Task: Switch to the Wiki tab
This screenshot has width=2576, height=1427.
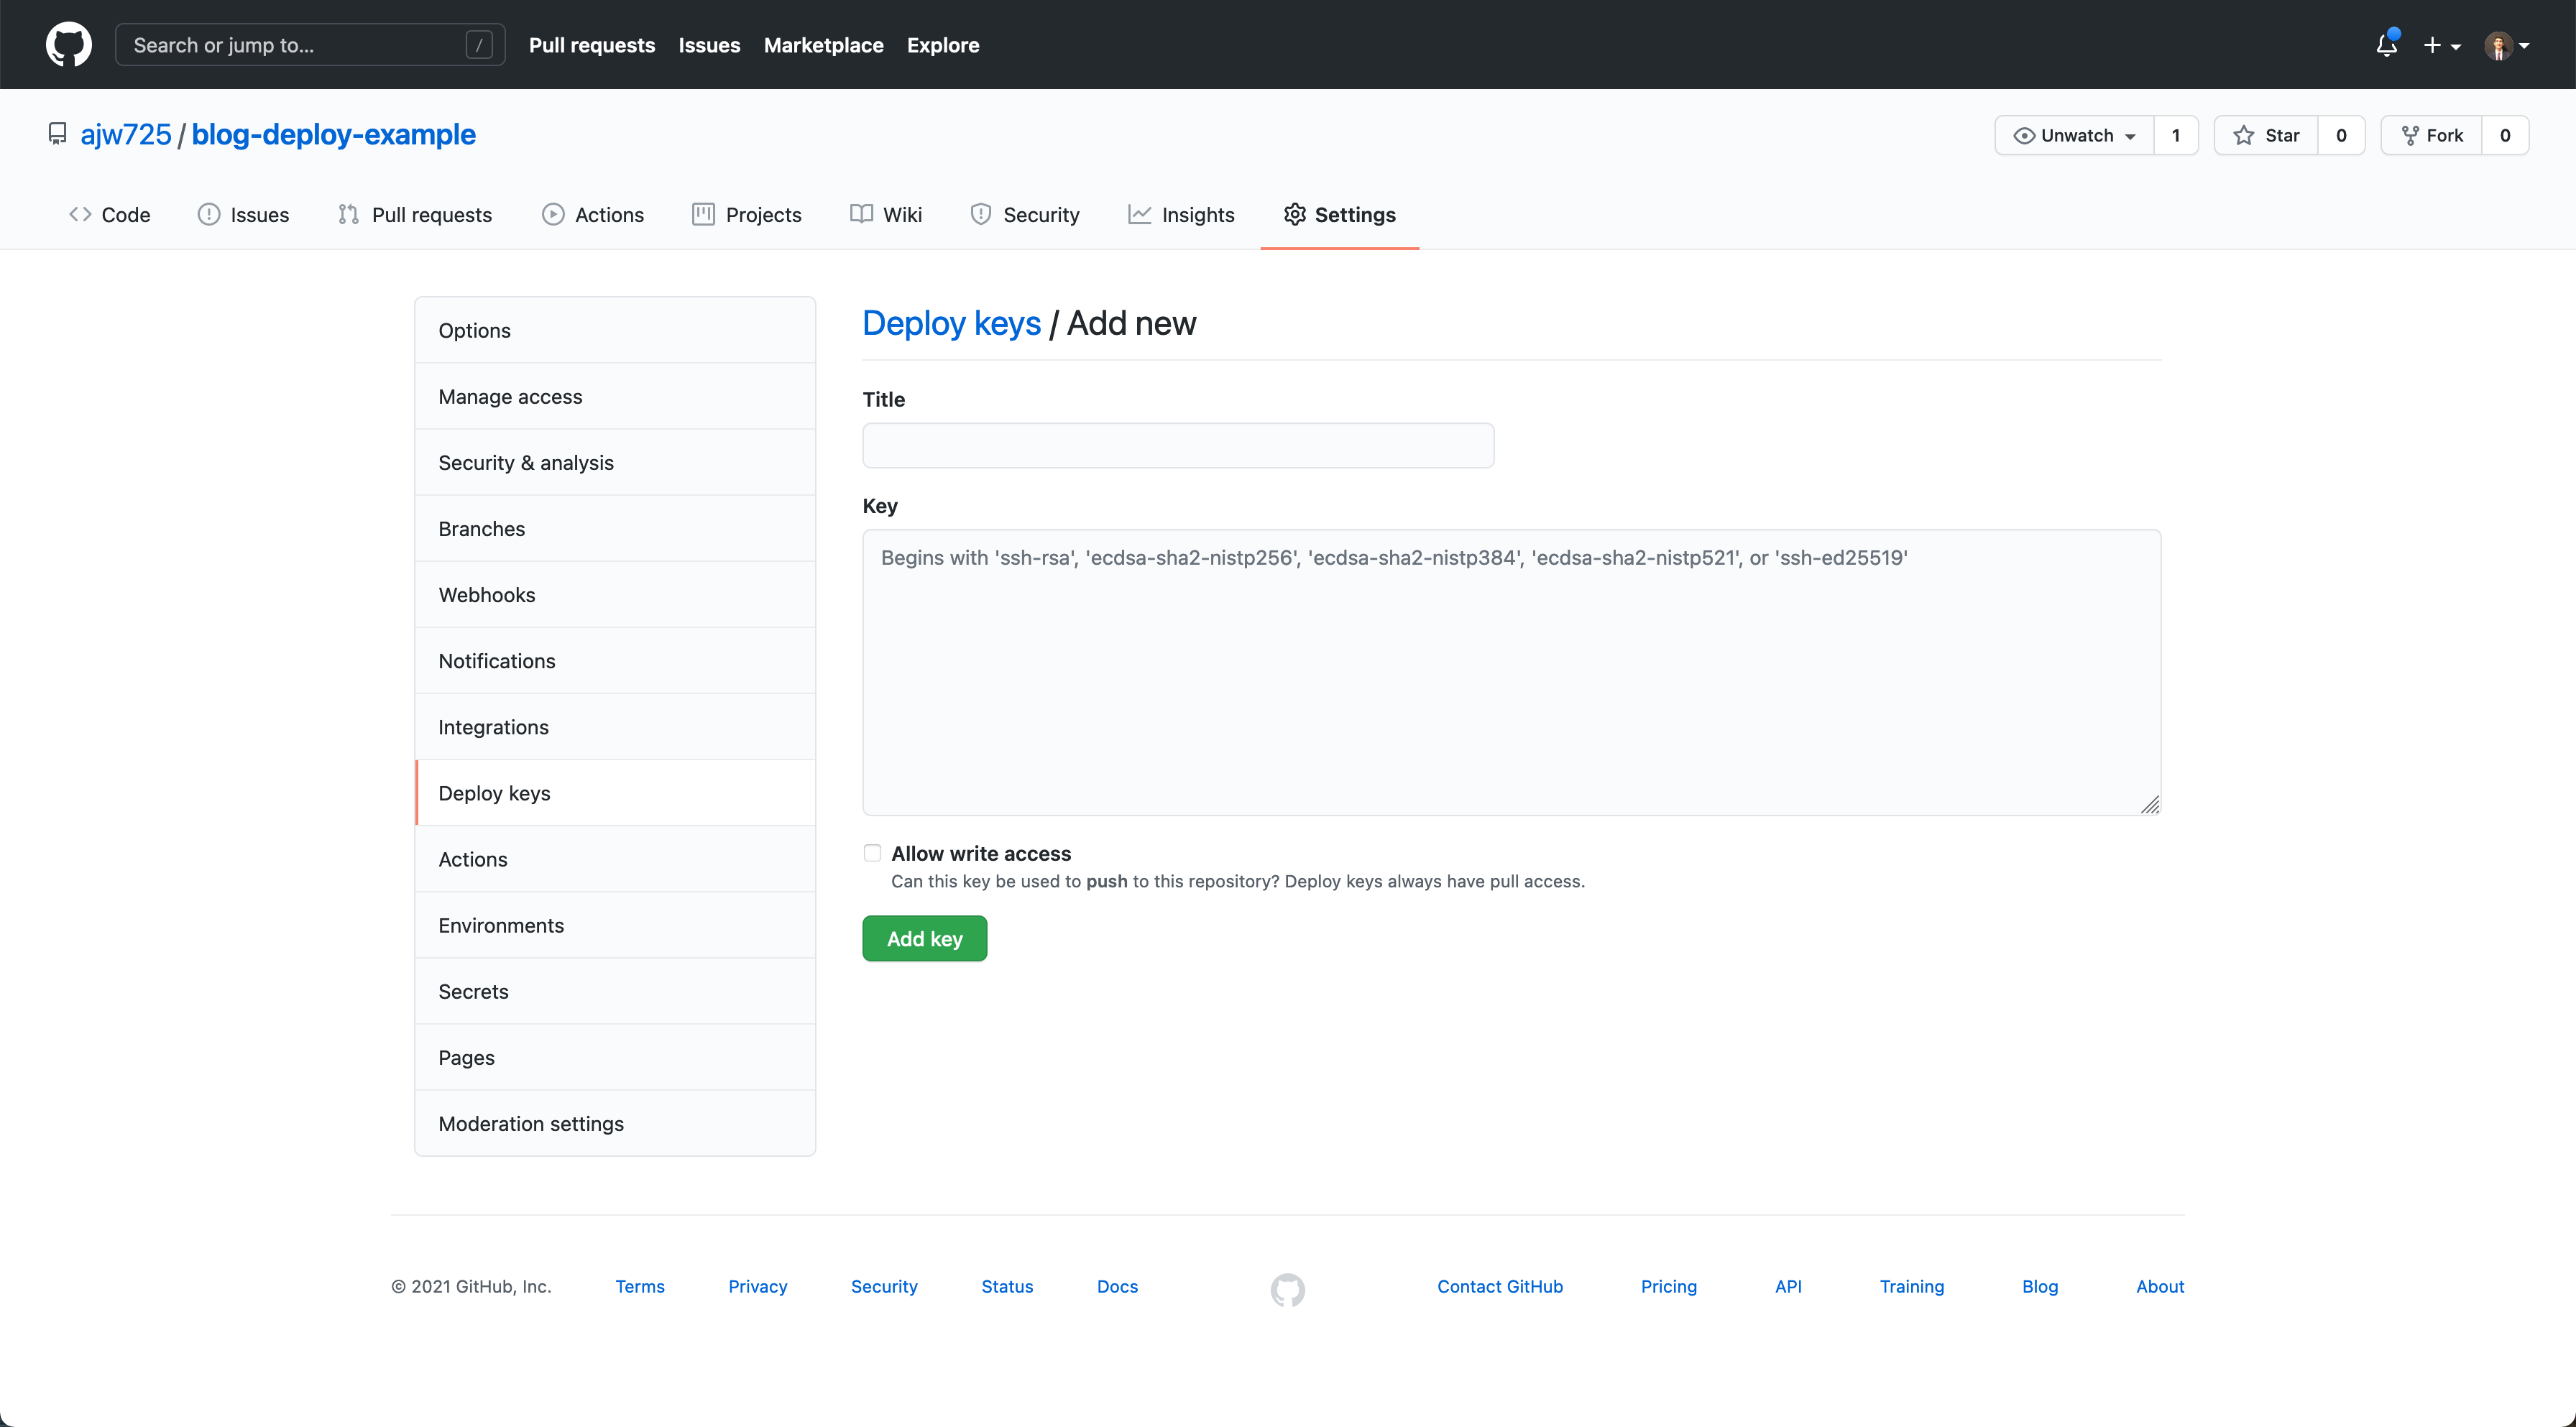Action: [901, 214]
